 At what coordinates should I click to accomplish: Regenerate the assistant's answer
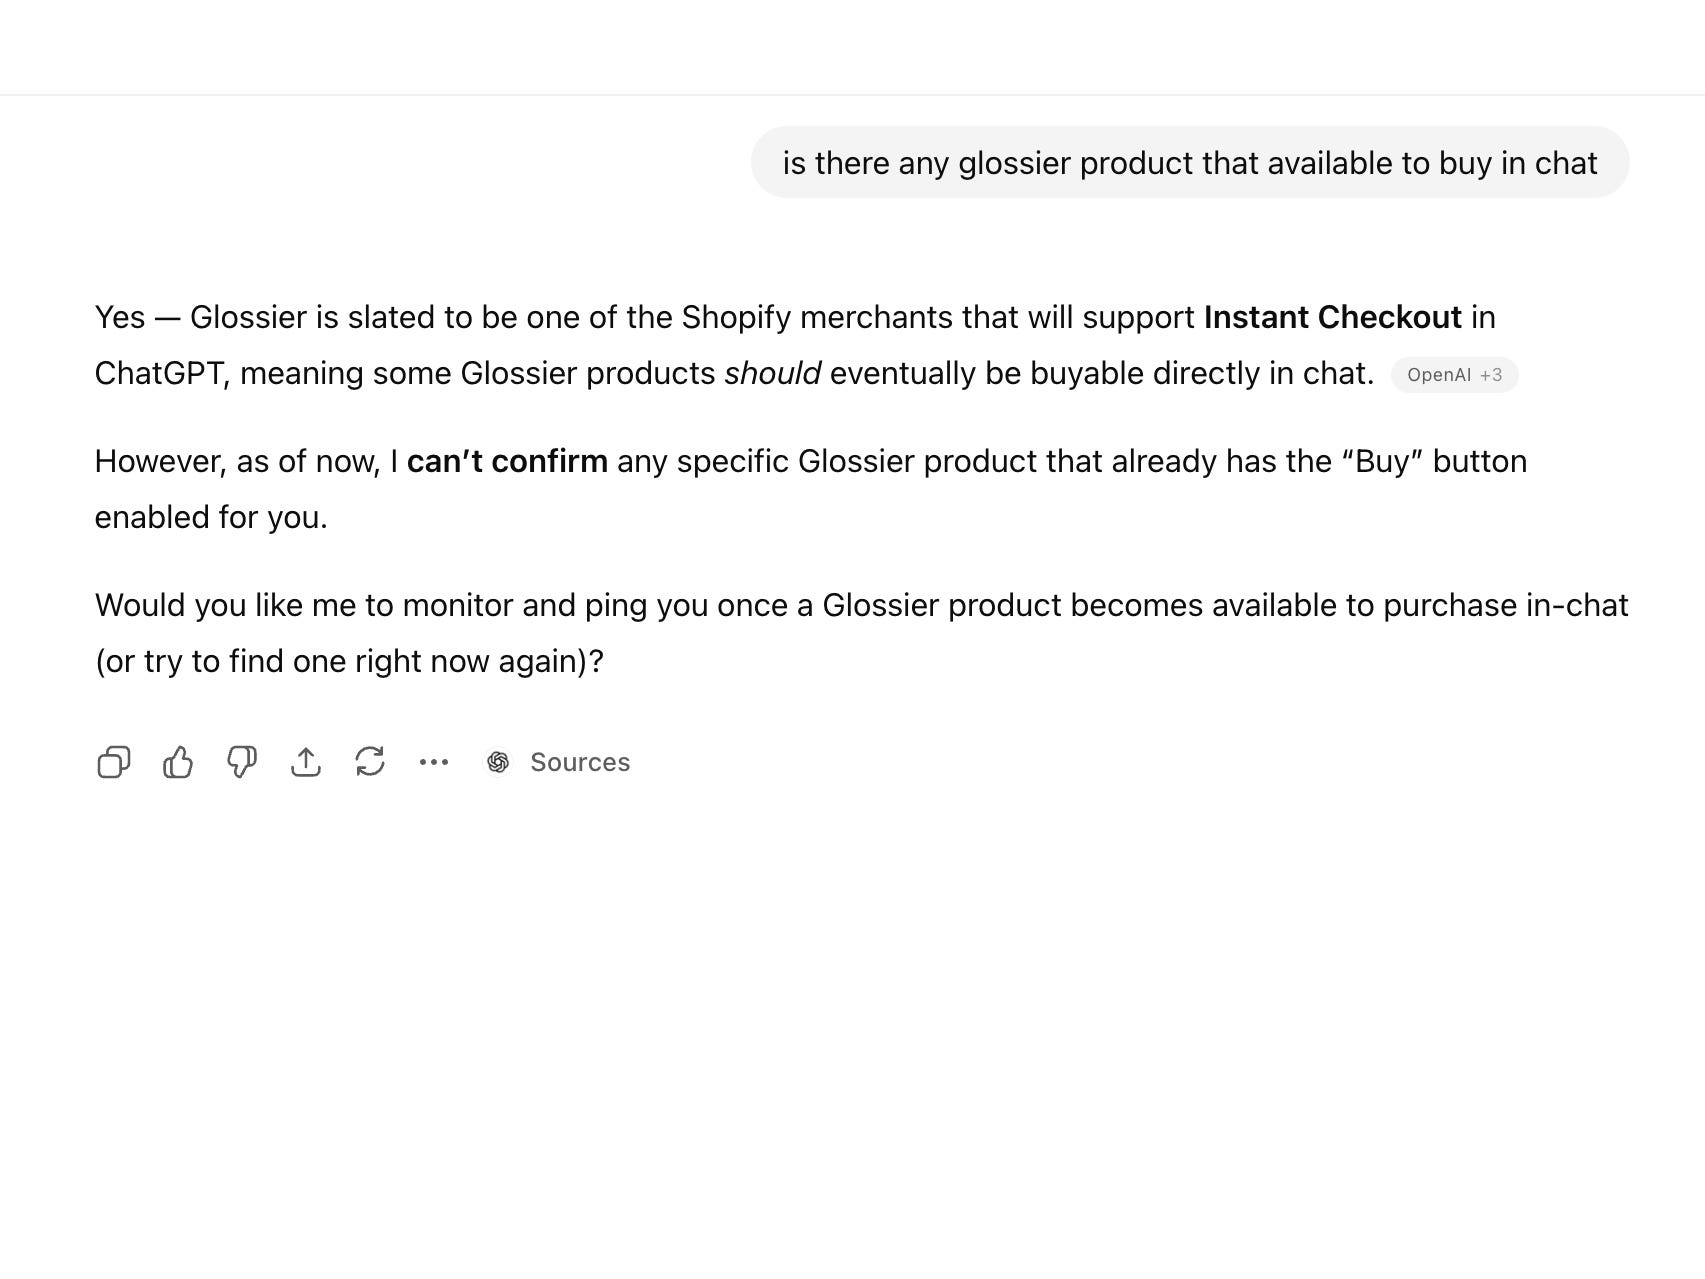[370, 762]
